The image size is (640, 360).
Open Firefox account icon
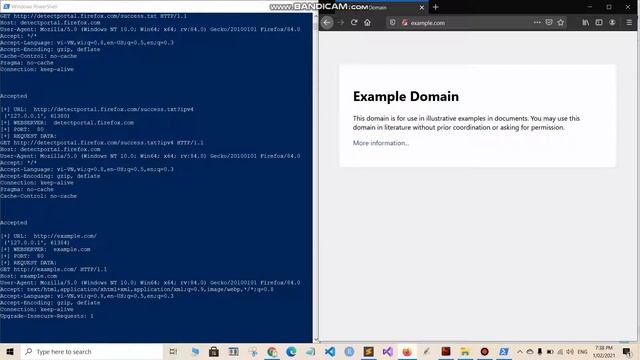(x=612, y=23)
